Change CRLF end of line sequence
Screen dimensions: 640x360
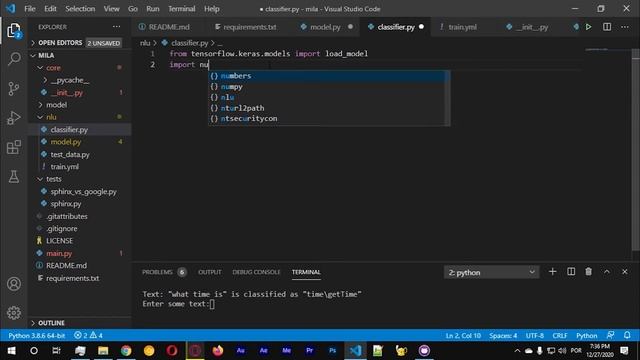pyautogui.click(x=560, y=335)
